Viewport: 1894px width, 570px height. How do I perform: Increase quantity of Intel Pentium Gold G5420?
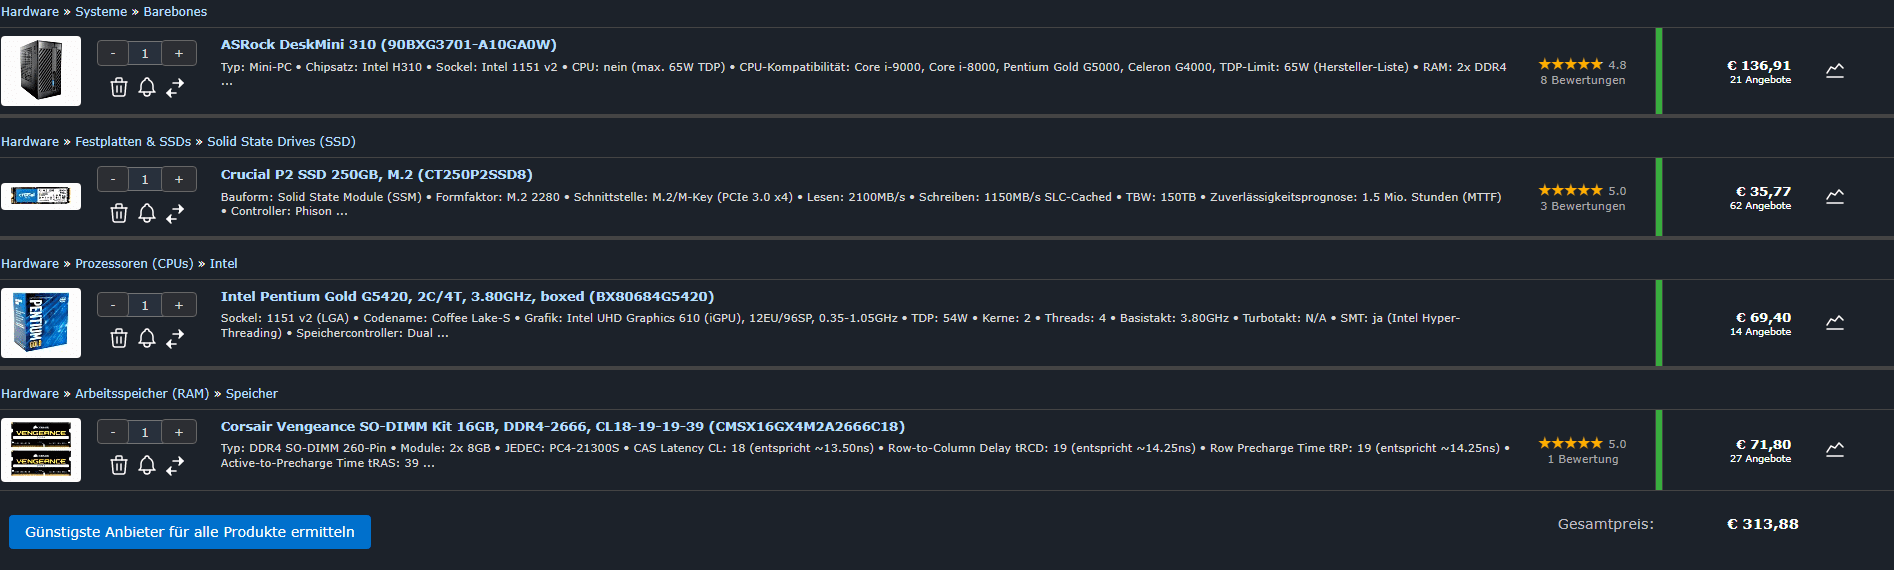coord(179,305)
